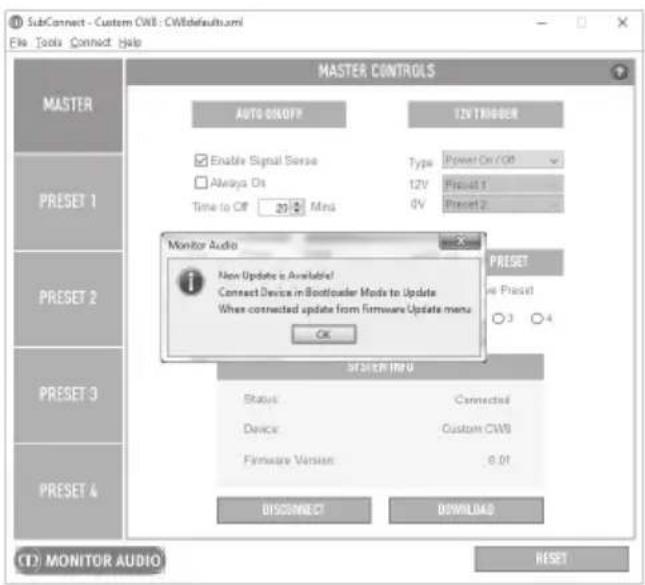
Task: Switch to the PRESET 3 tab
Action: pyautogui.click(x=68, y=394)
